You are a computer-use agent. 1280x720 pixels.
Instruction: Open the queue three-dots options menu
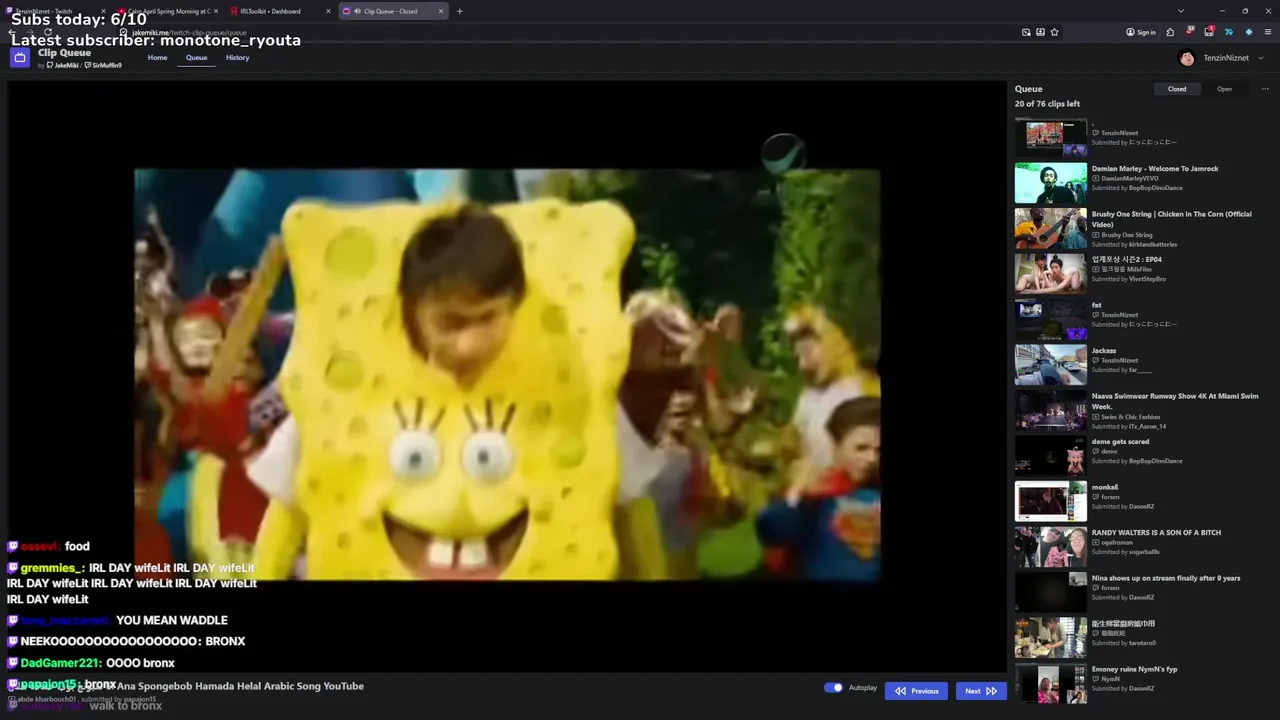click(1265, 89)
